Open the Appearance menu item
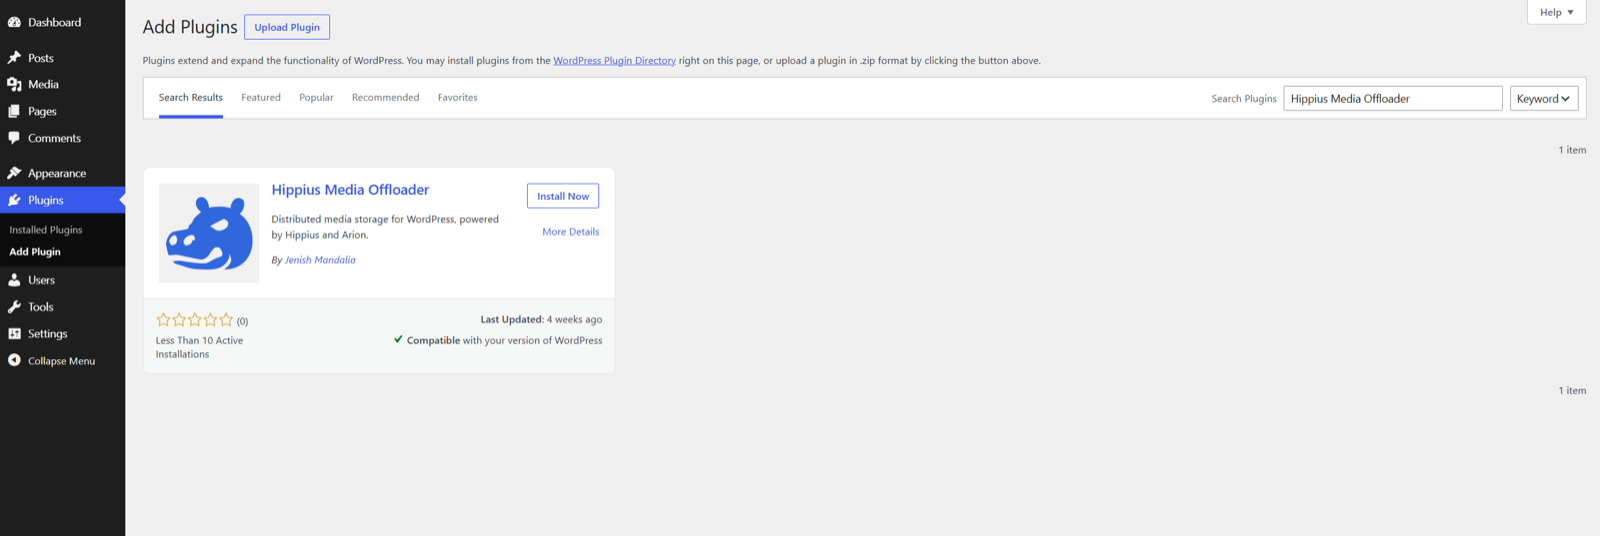The width and height of the screenshot is (1600, 536). 62,173
